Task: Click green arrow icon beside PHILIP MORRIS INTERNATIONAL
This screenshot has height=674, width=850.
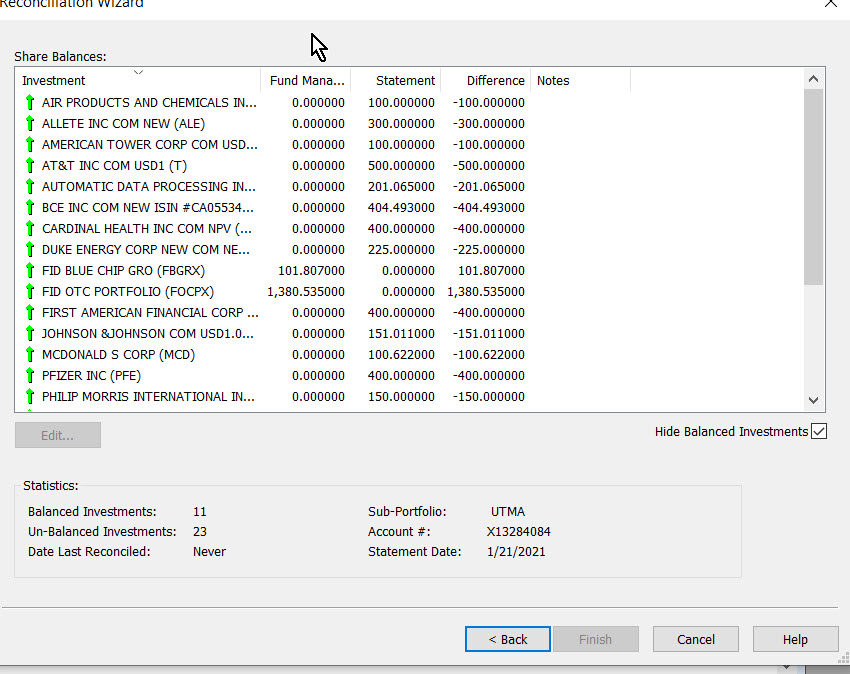Action: pos(30,396)
